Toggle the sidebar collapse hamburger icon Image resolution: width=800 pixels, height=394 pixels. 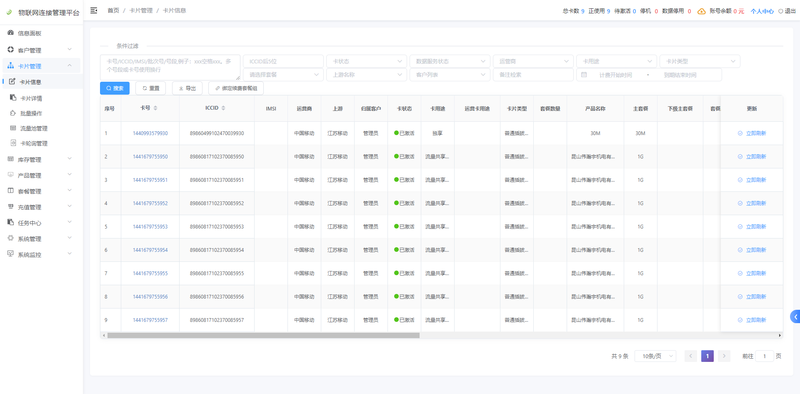pos(94,11)
